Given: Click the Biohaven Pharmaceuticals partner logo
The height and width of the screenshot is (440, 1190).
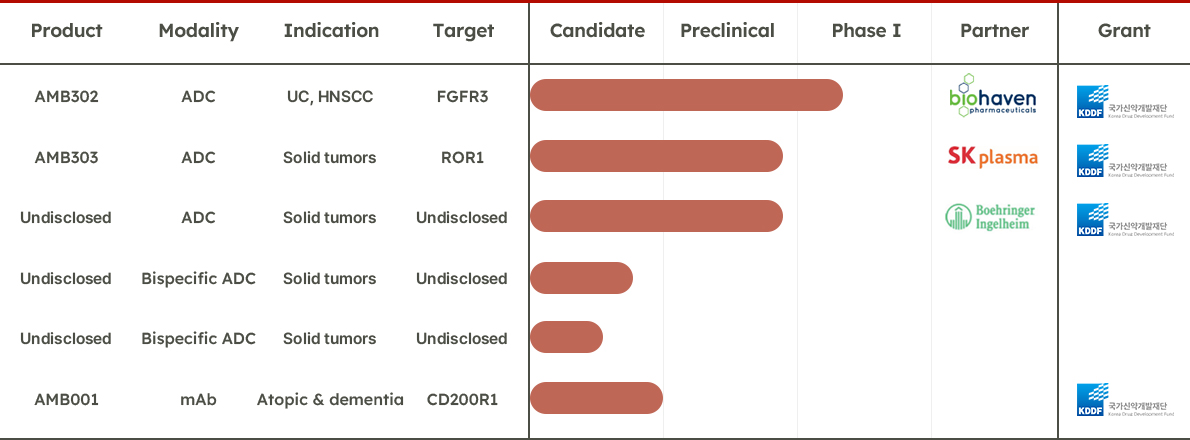Looking at the screenshot, I should point(992,96).
